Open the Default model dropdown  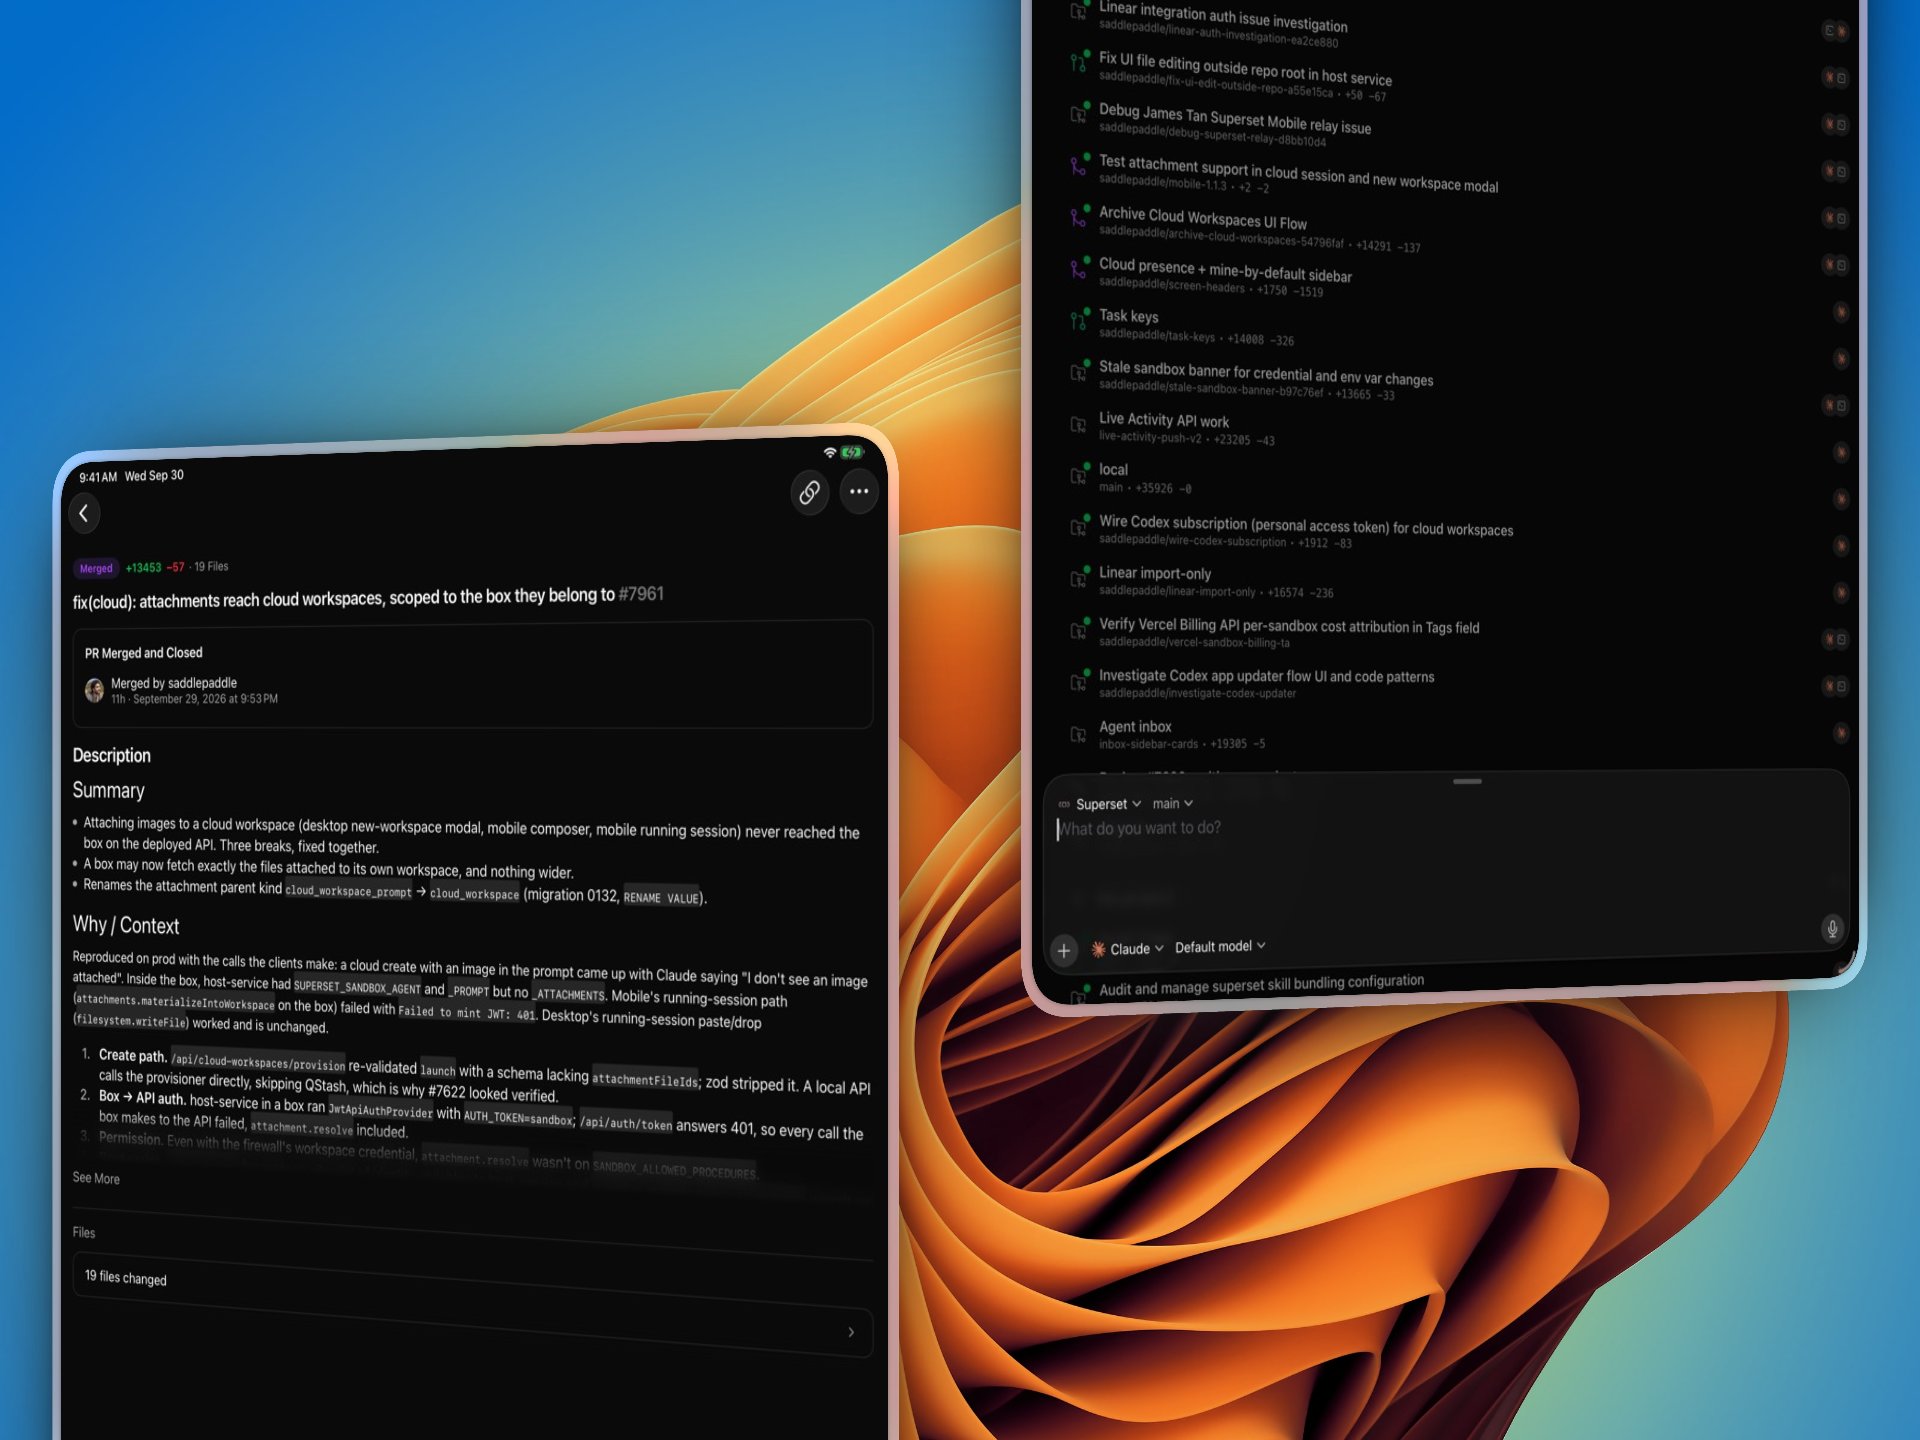[1220, 946]
